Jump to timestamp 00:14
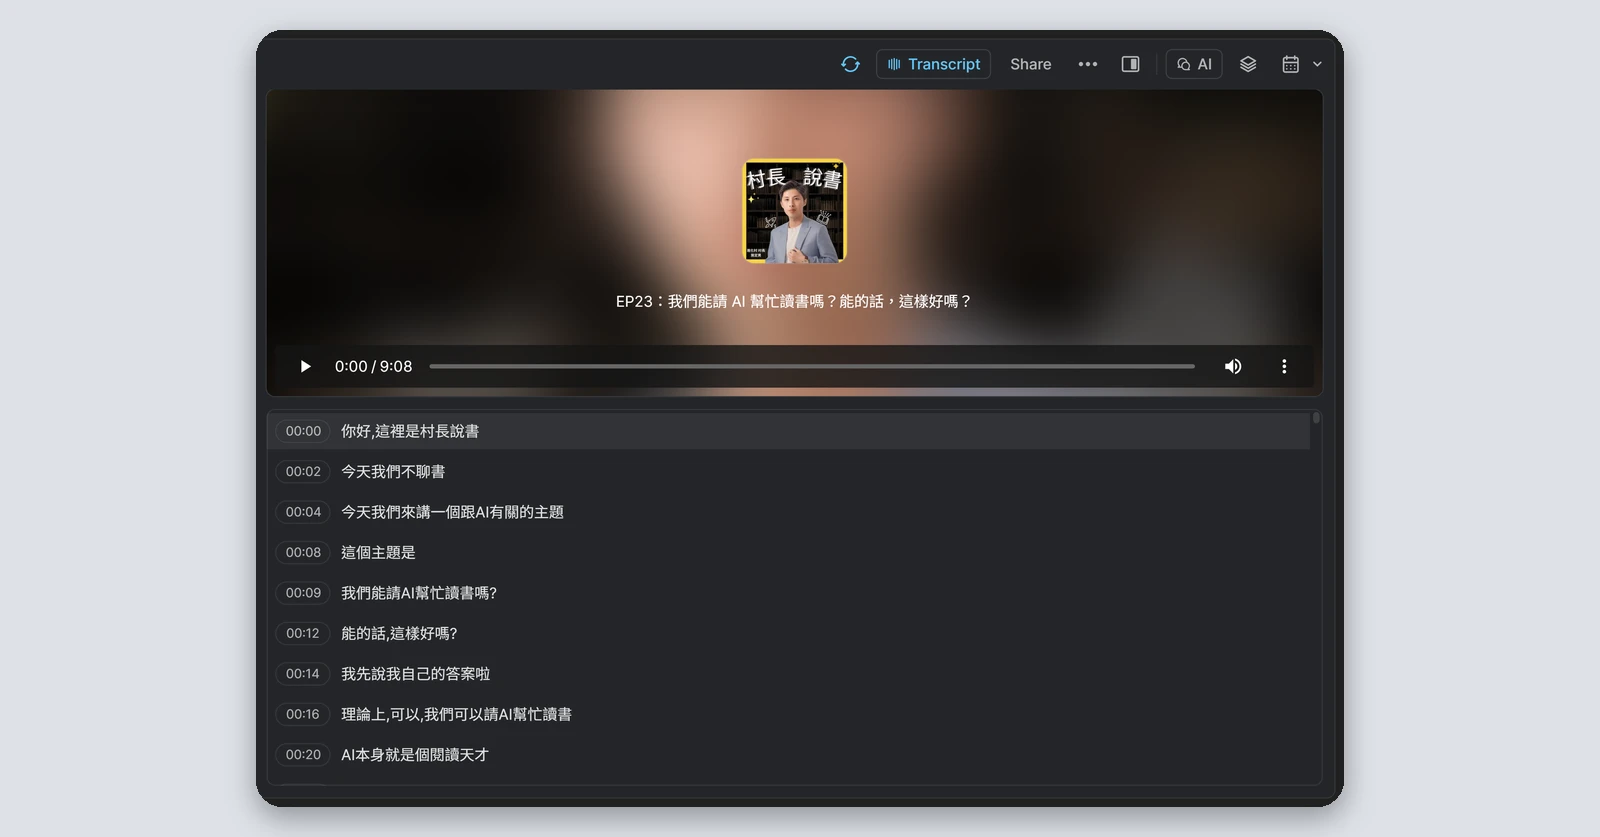1600x837 pixels. [303, 674]
